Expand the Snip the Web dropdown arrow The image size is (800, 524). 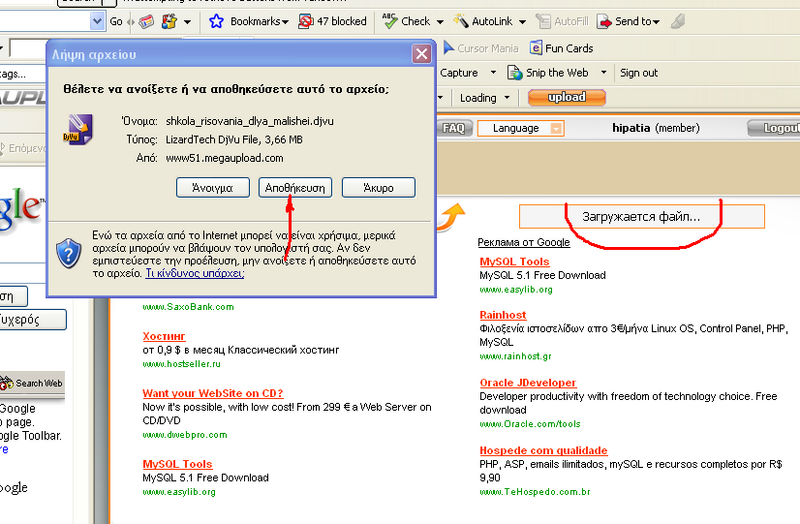point(604,72)
